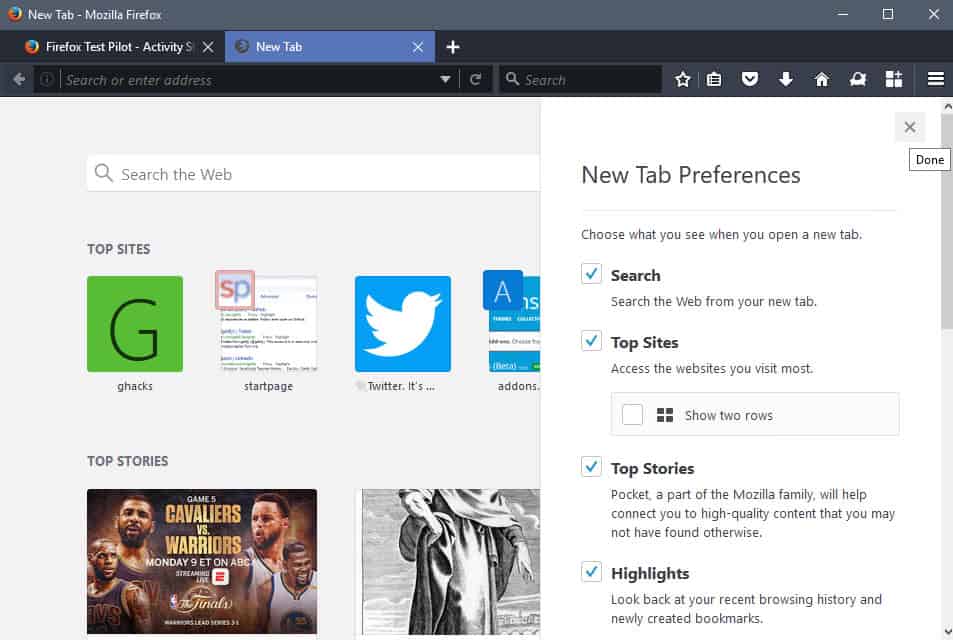Enable the Show two rows checkbox

tap(632, 415)
